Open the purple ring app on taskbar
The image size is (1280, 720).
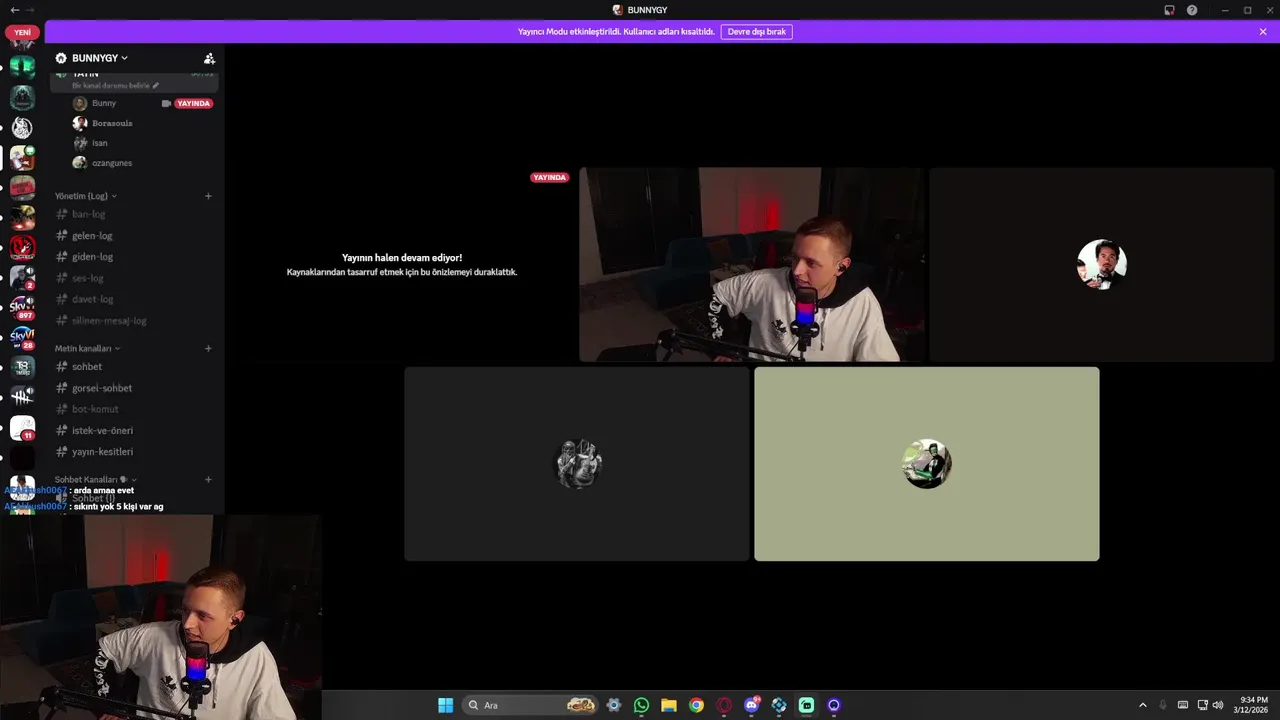coord(834,705)
